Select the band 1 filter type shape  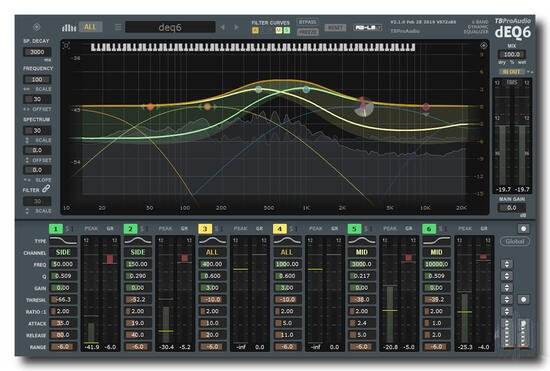pyautogui.click(x=63, y=241)
